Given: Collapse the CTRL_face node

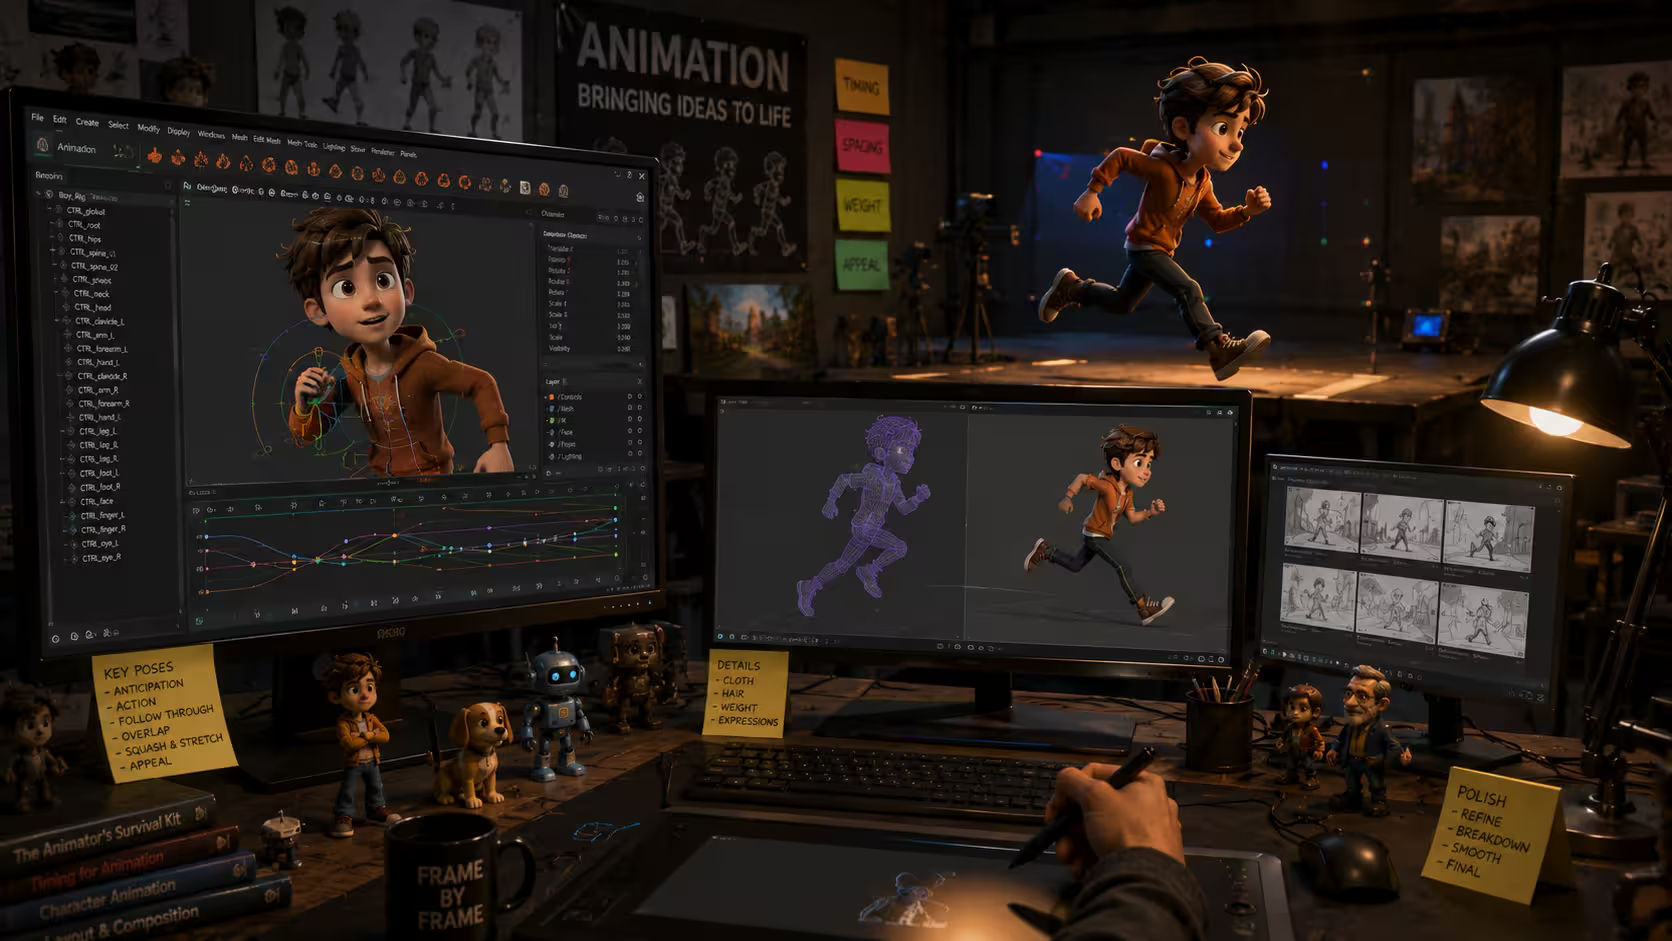Looking at the screenshot, I should (x=62, y=502).
